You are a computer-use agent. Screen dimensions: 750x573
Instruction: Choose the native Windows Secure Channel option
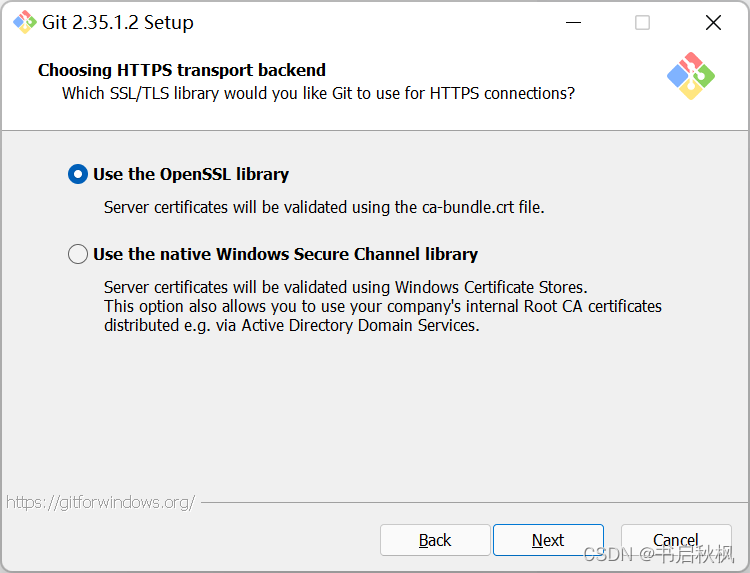[x=78, y=254]
